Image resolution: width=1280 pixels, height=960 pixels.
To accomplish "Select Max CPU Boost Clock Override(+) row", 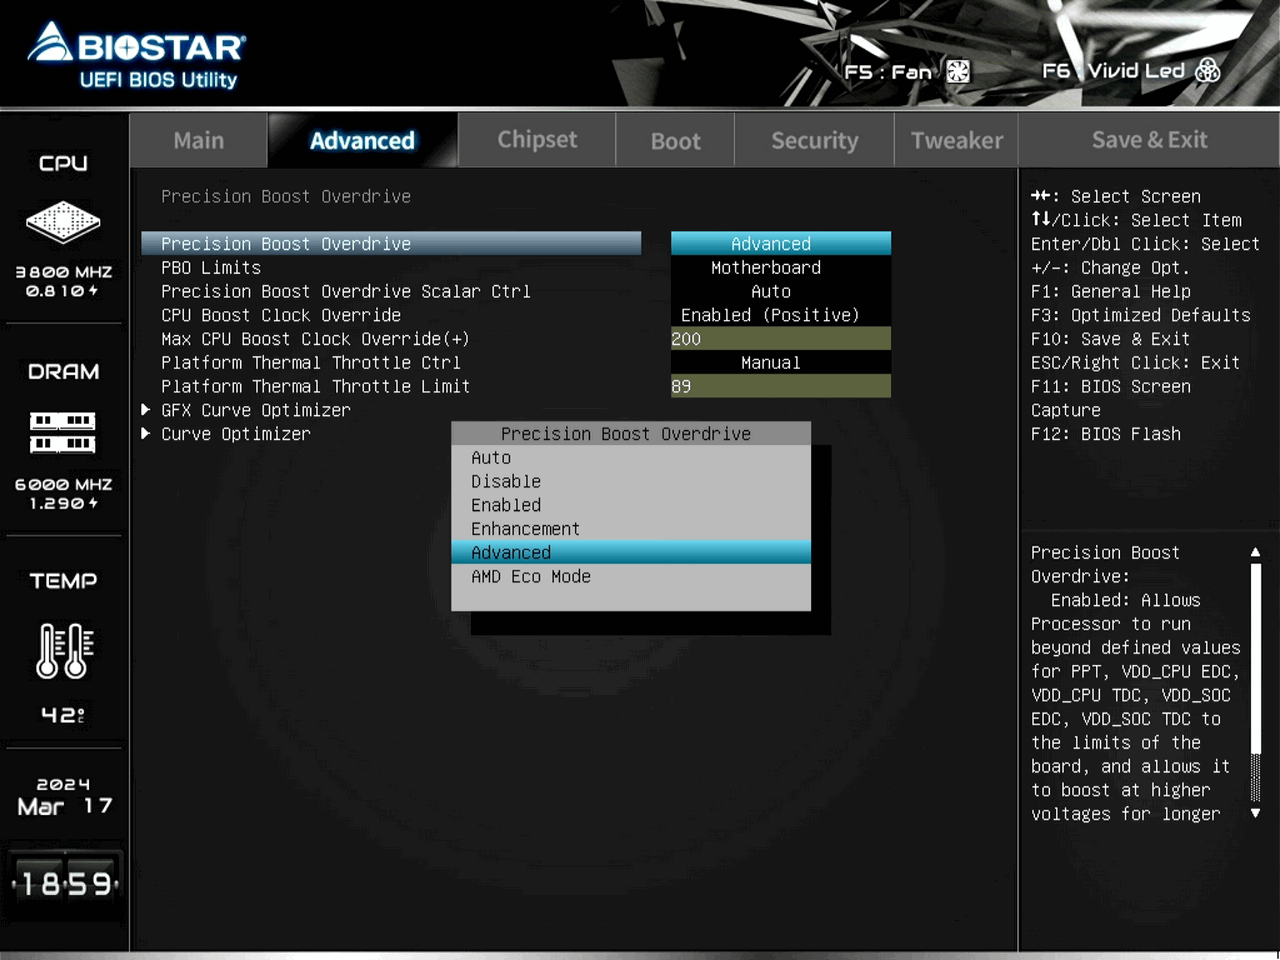I will tap(315, 339).
